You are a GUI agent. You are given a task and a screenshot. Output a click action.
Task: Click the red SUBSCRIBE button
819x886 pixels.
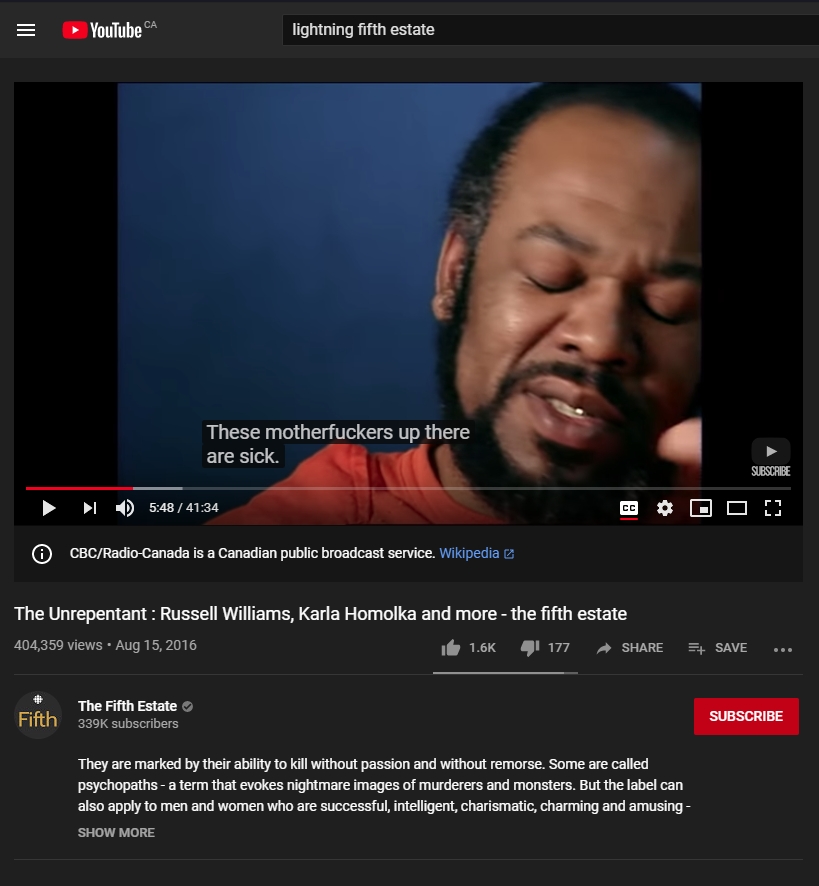tap(746, 716)
